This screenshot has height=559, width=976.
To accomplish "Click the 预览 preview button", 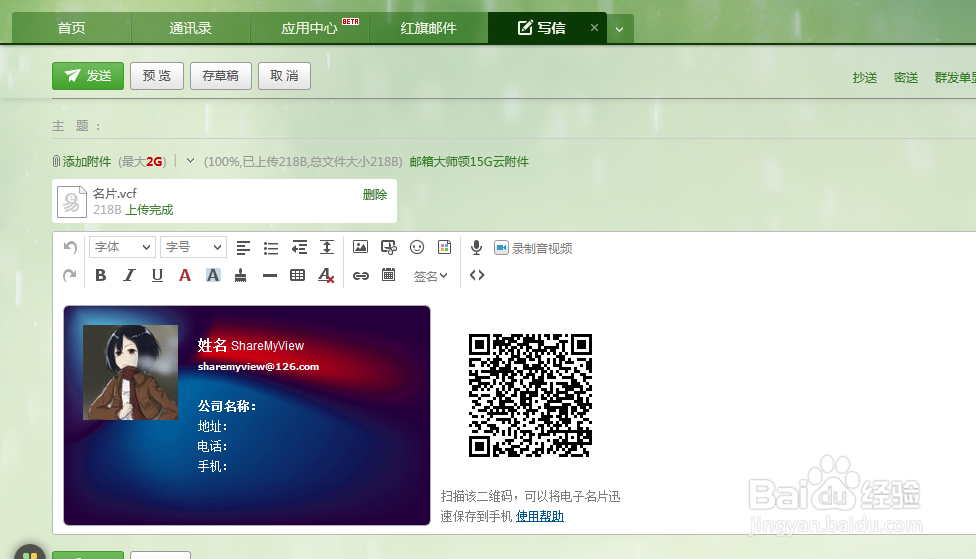I will coord(157,76).
